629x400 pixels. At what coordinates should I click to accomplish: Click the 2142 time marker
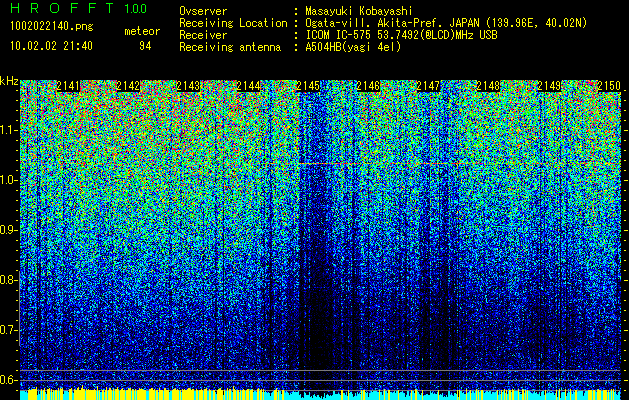128,86
